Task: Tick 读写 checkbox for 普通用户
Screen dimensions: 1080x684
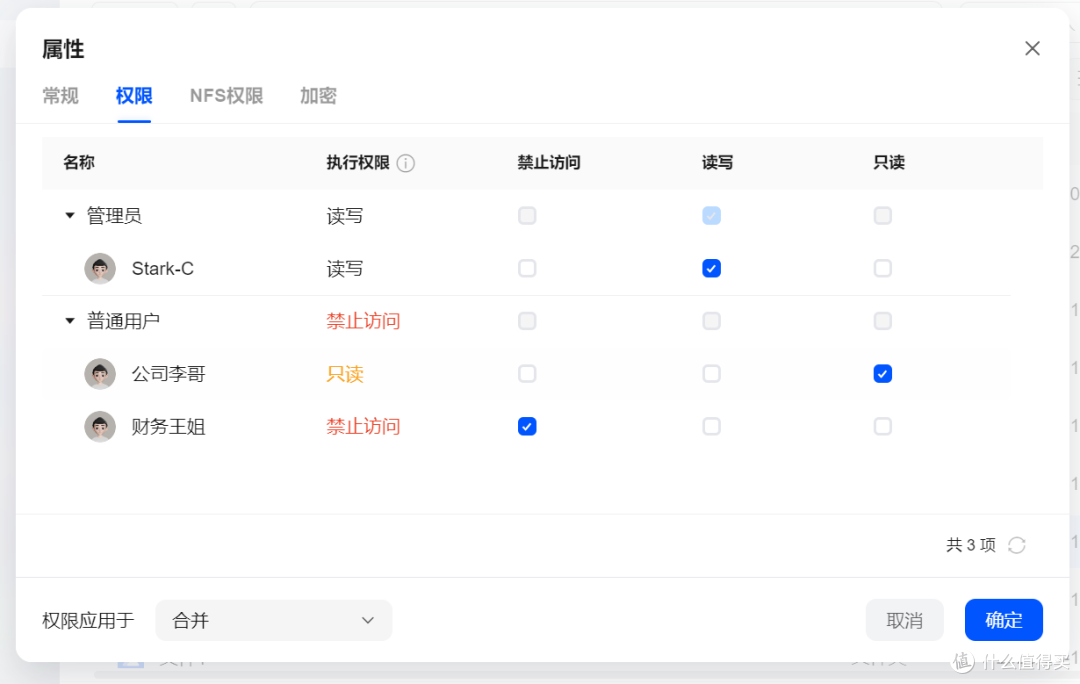Action: [712, 321]
